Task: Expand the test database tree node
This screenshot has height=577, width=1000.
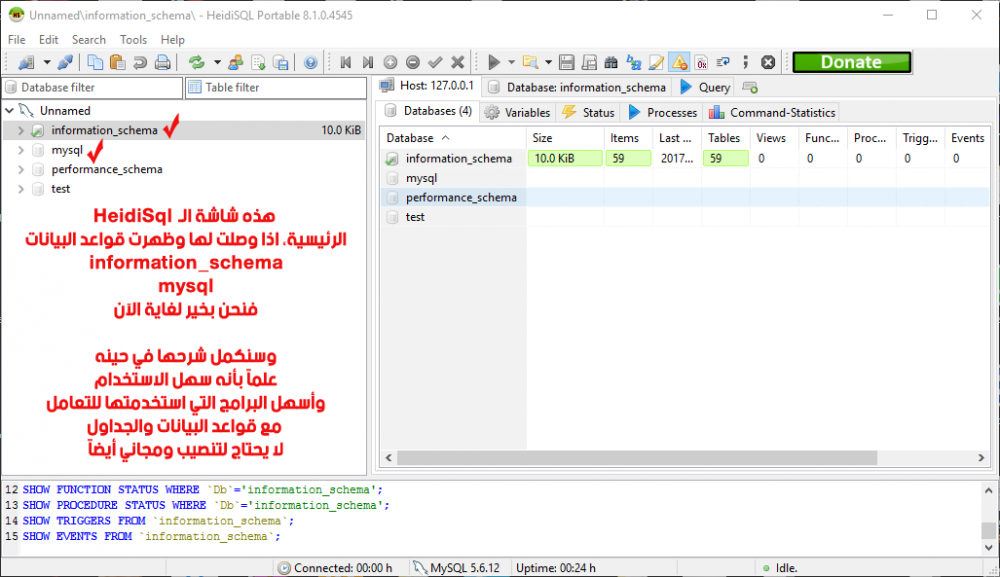Action: coord(21,189)
